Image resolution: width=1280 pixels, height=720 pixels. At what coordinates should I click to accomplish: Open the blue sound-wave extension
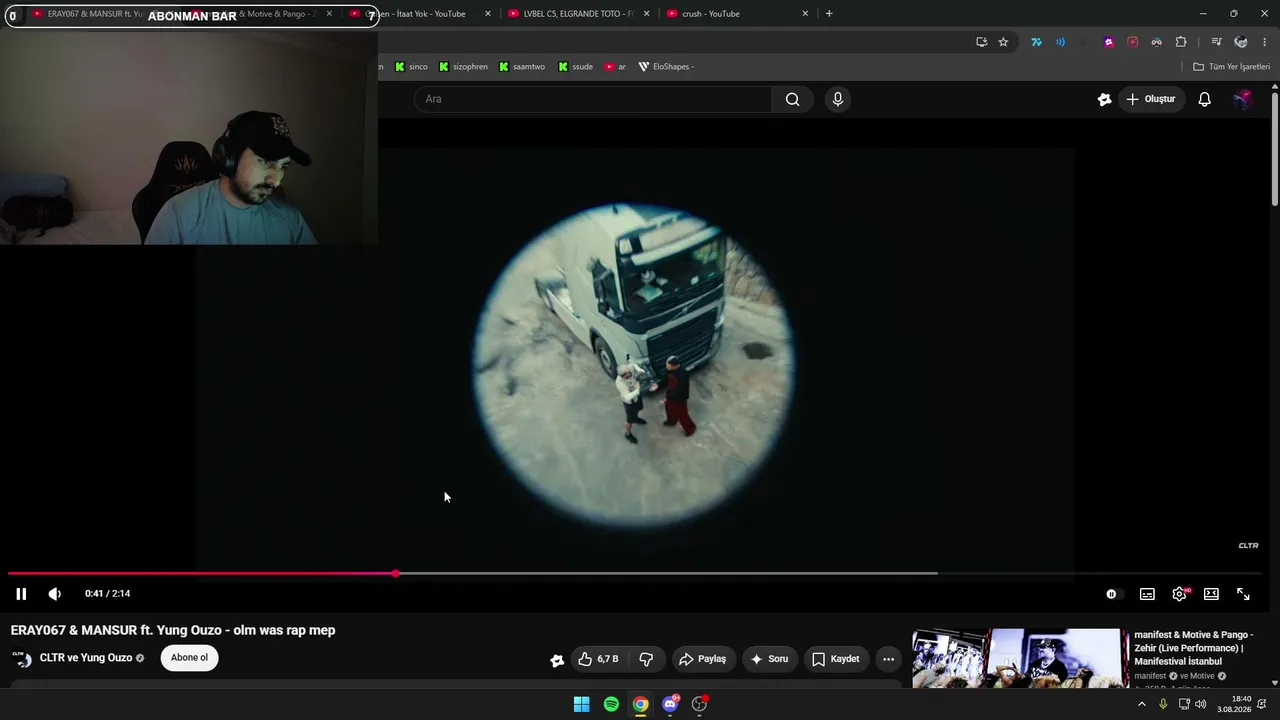coord(1060,42)
